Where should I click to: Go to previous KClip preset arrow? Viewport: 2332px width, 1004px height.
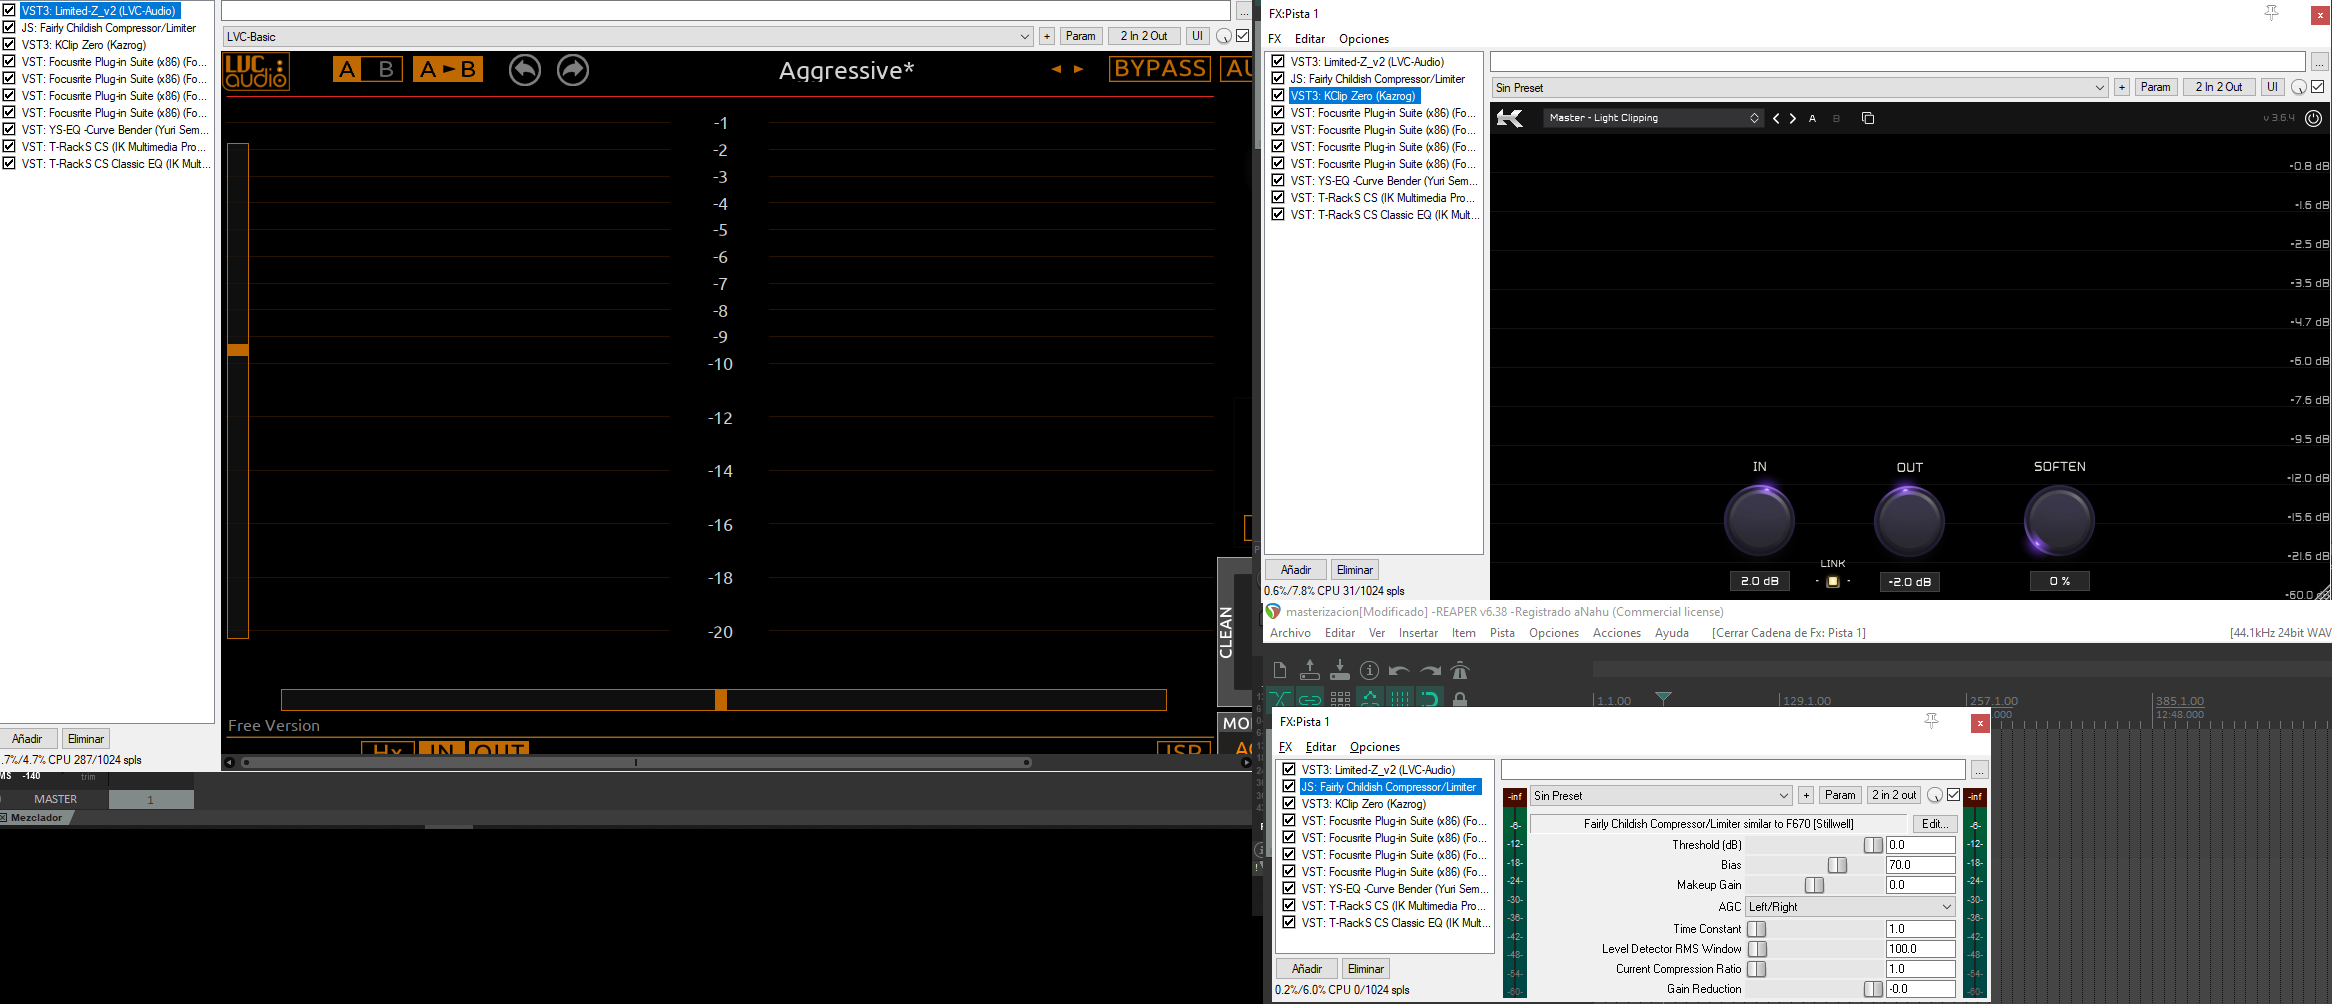pyautogui.click(x=1776, y=118)
